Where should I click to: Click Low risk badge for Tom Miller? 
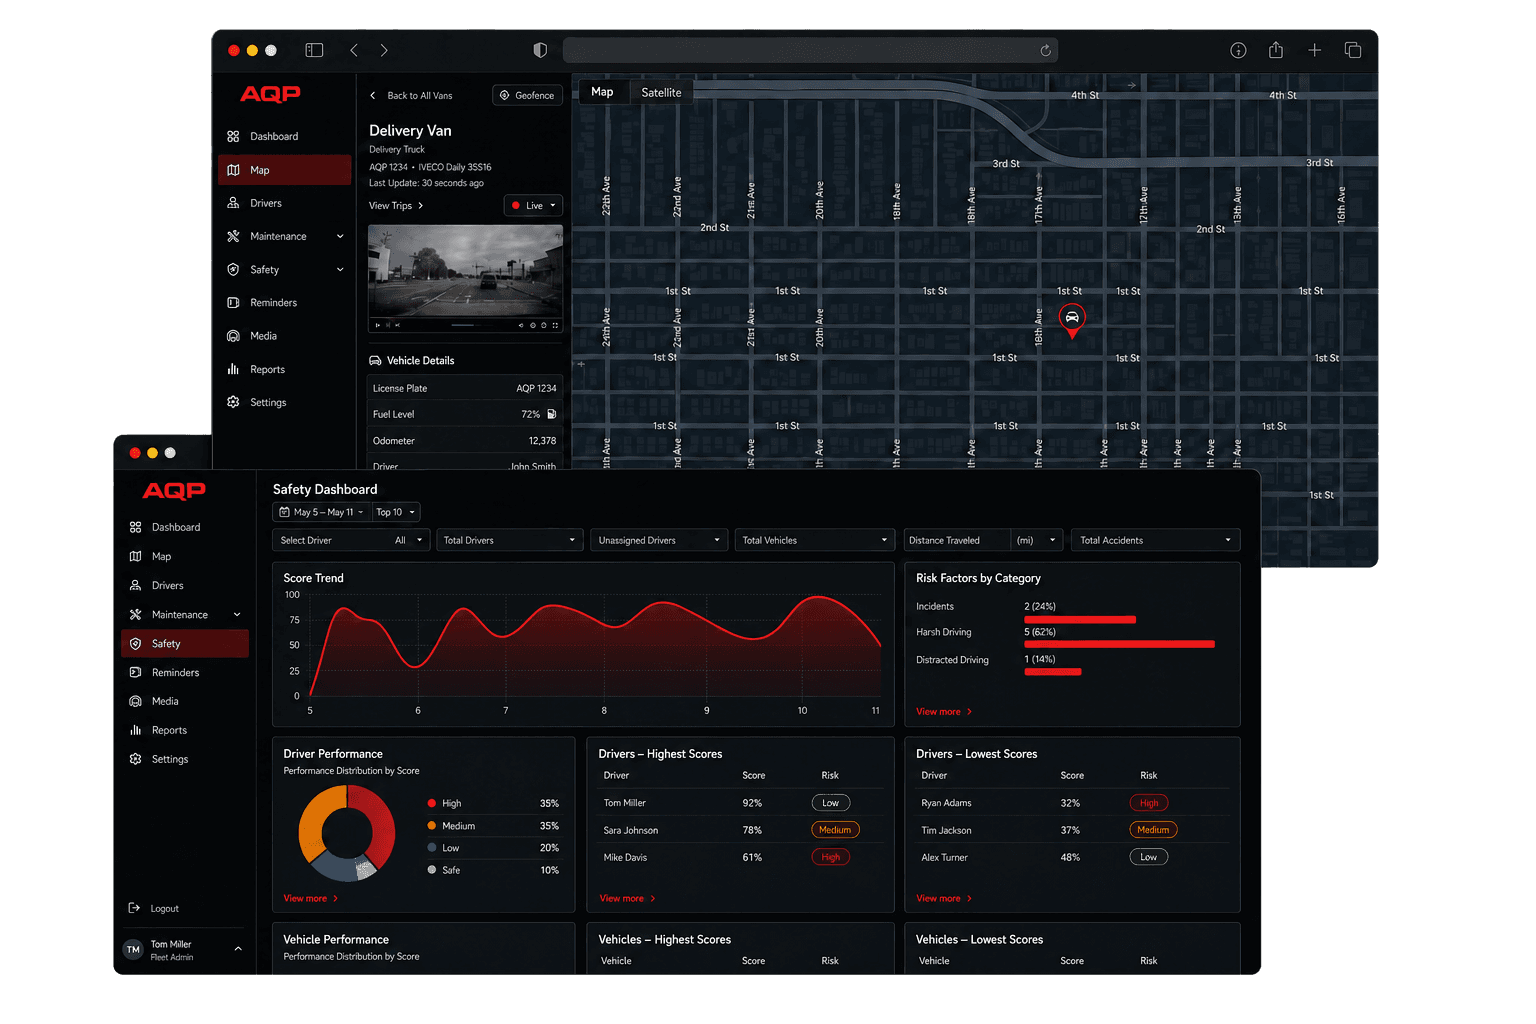pyautogui.click(x=831, y=803)
